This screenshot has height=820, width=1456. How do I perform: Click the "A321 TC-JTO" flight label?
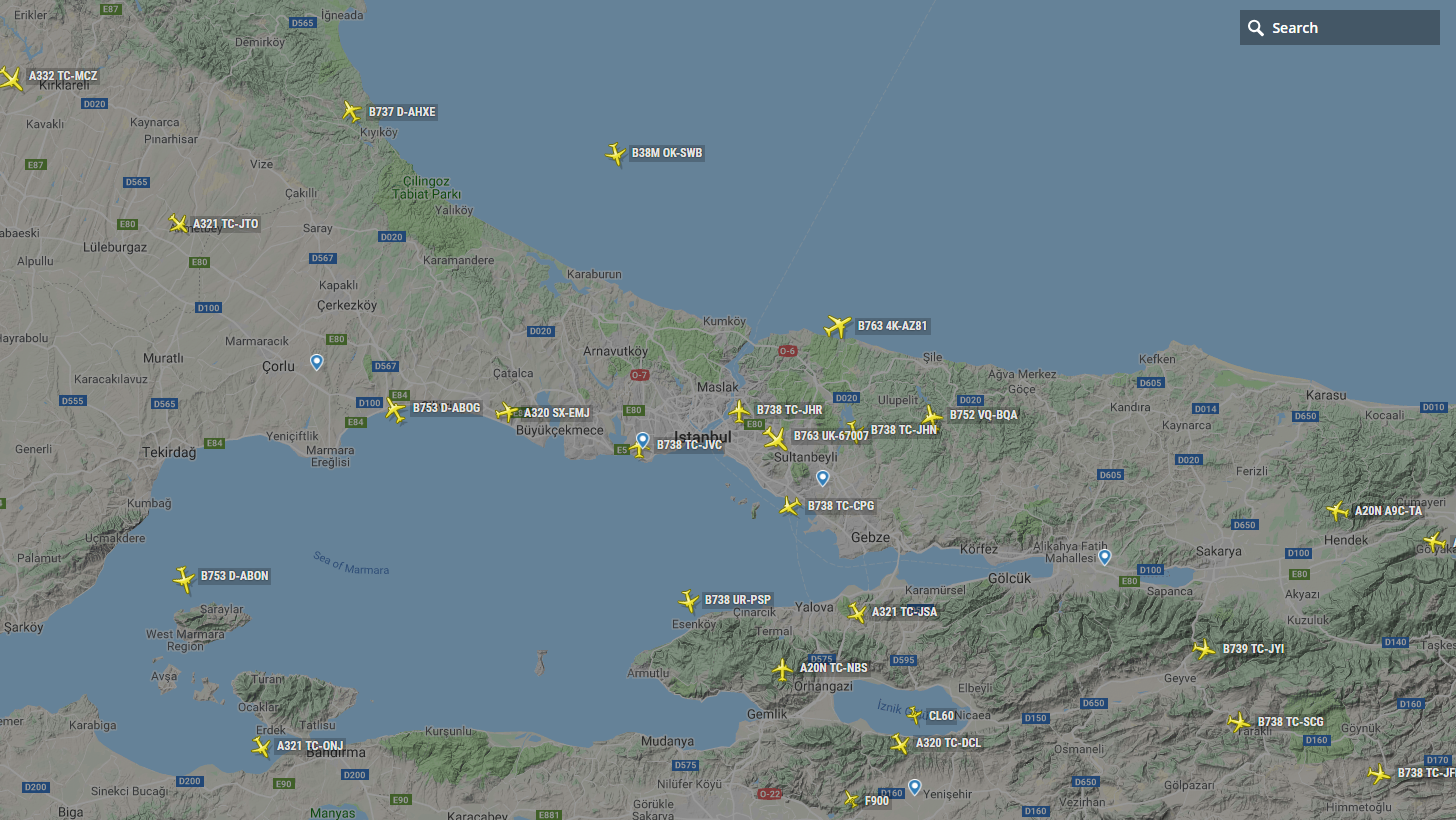tap(225, 224)
